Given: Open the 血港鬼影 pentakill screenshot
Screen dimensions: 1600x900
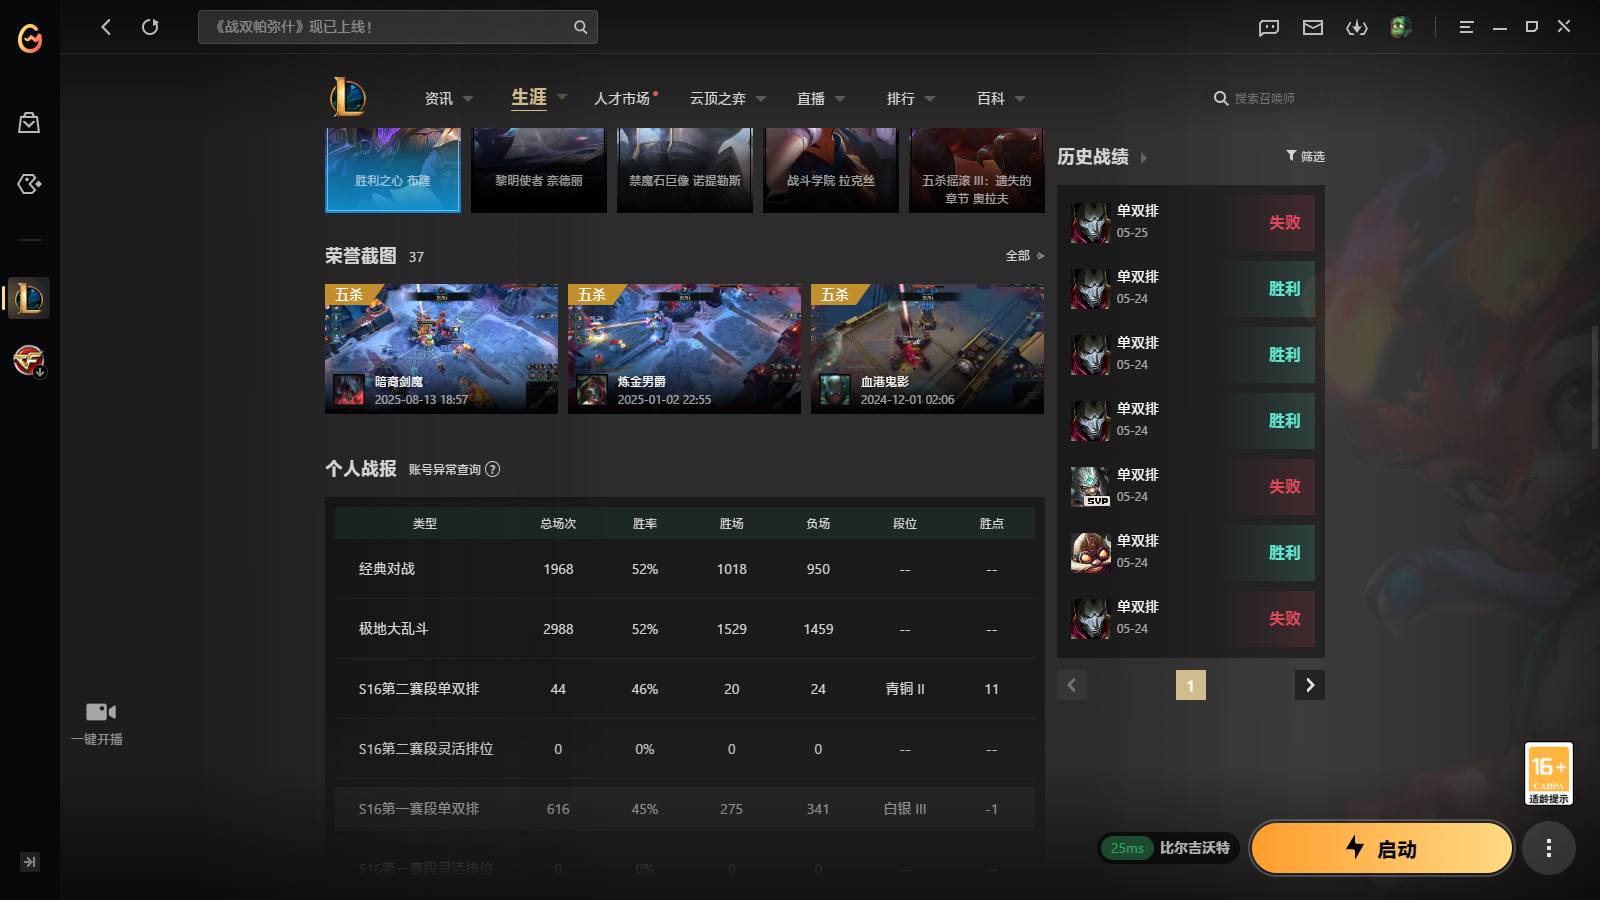Looking at the screenshot, I should coord(927,349).
